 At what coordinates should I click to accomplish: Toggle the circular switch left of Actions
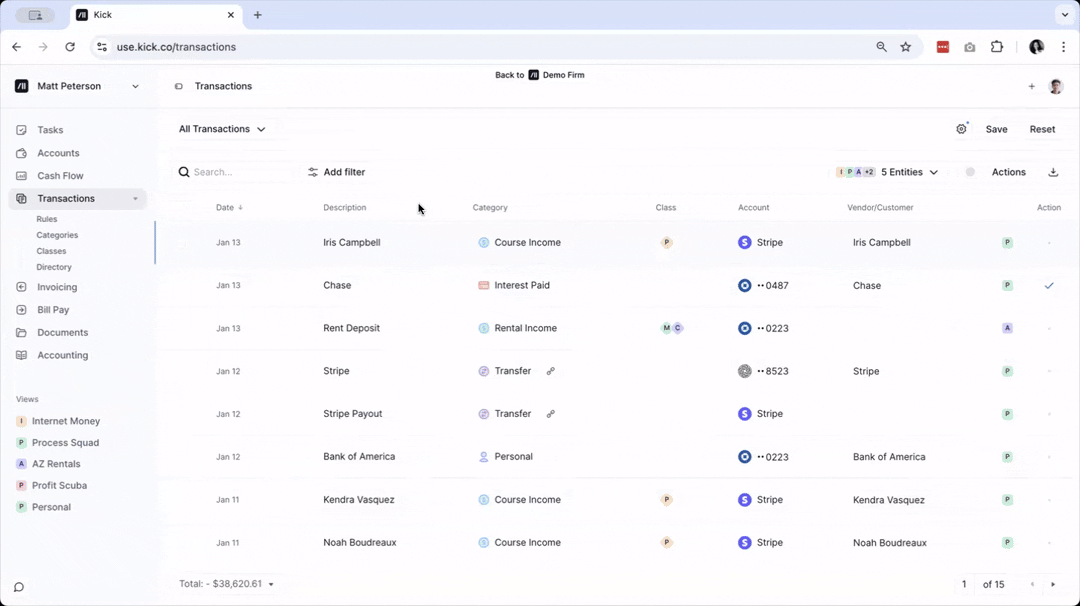[x=969, y=172]
